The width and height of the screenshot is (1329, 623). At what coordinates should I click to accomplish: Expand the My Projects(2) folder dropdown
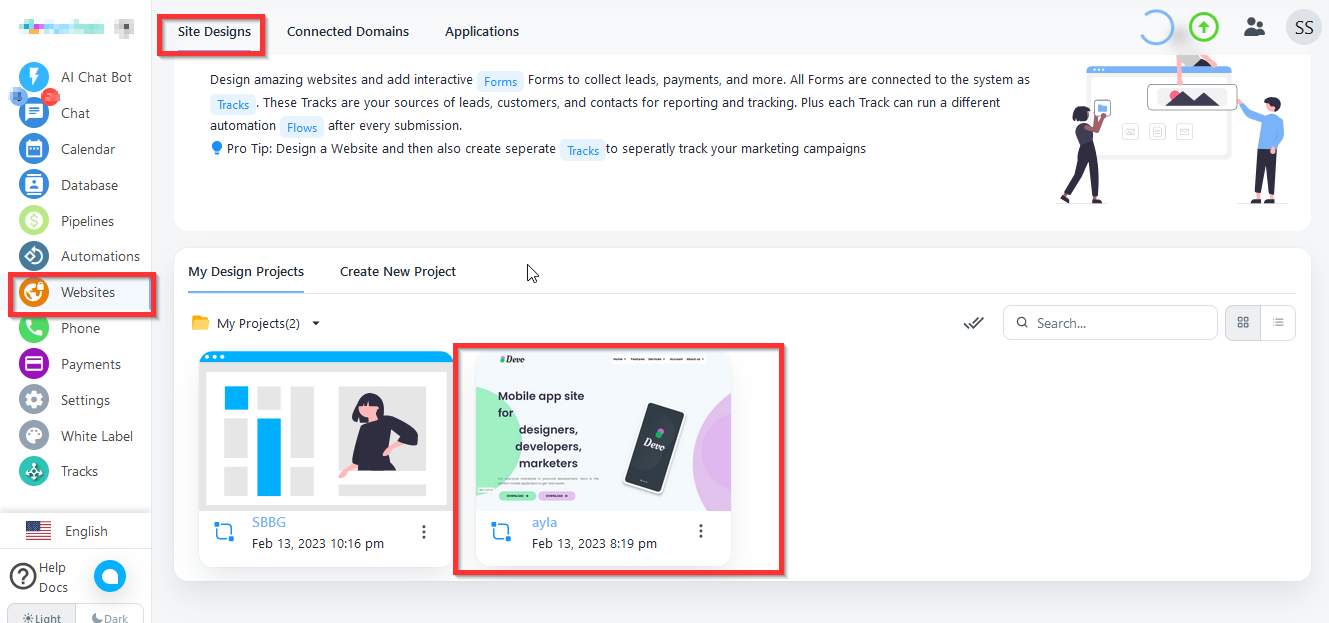[x=316, y=323]
